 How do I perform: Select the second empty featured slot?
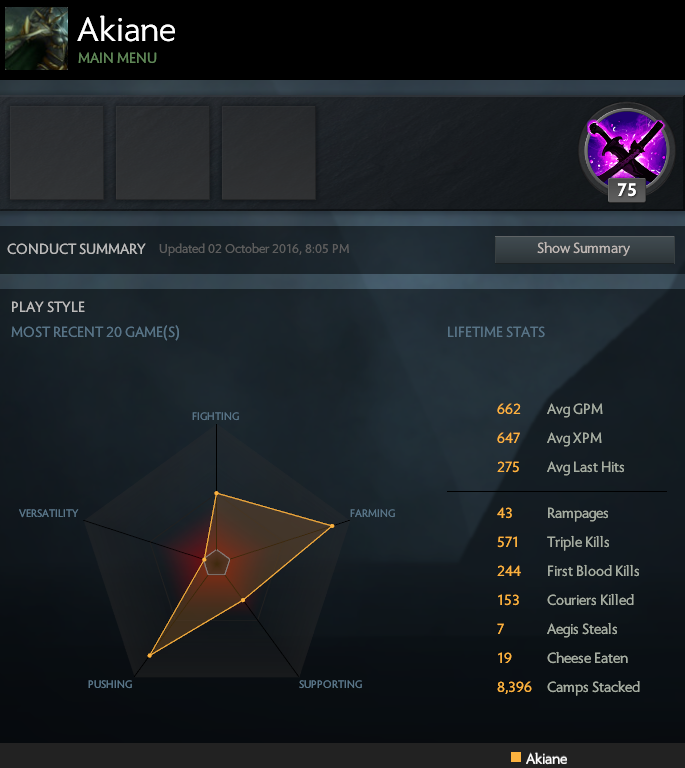point(163,153)
